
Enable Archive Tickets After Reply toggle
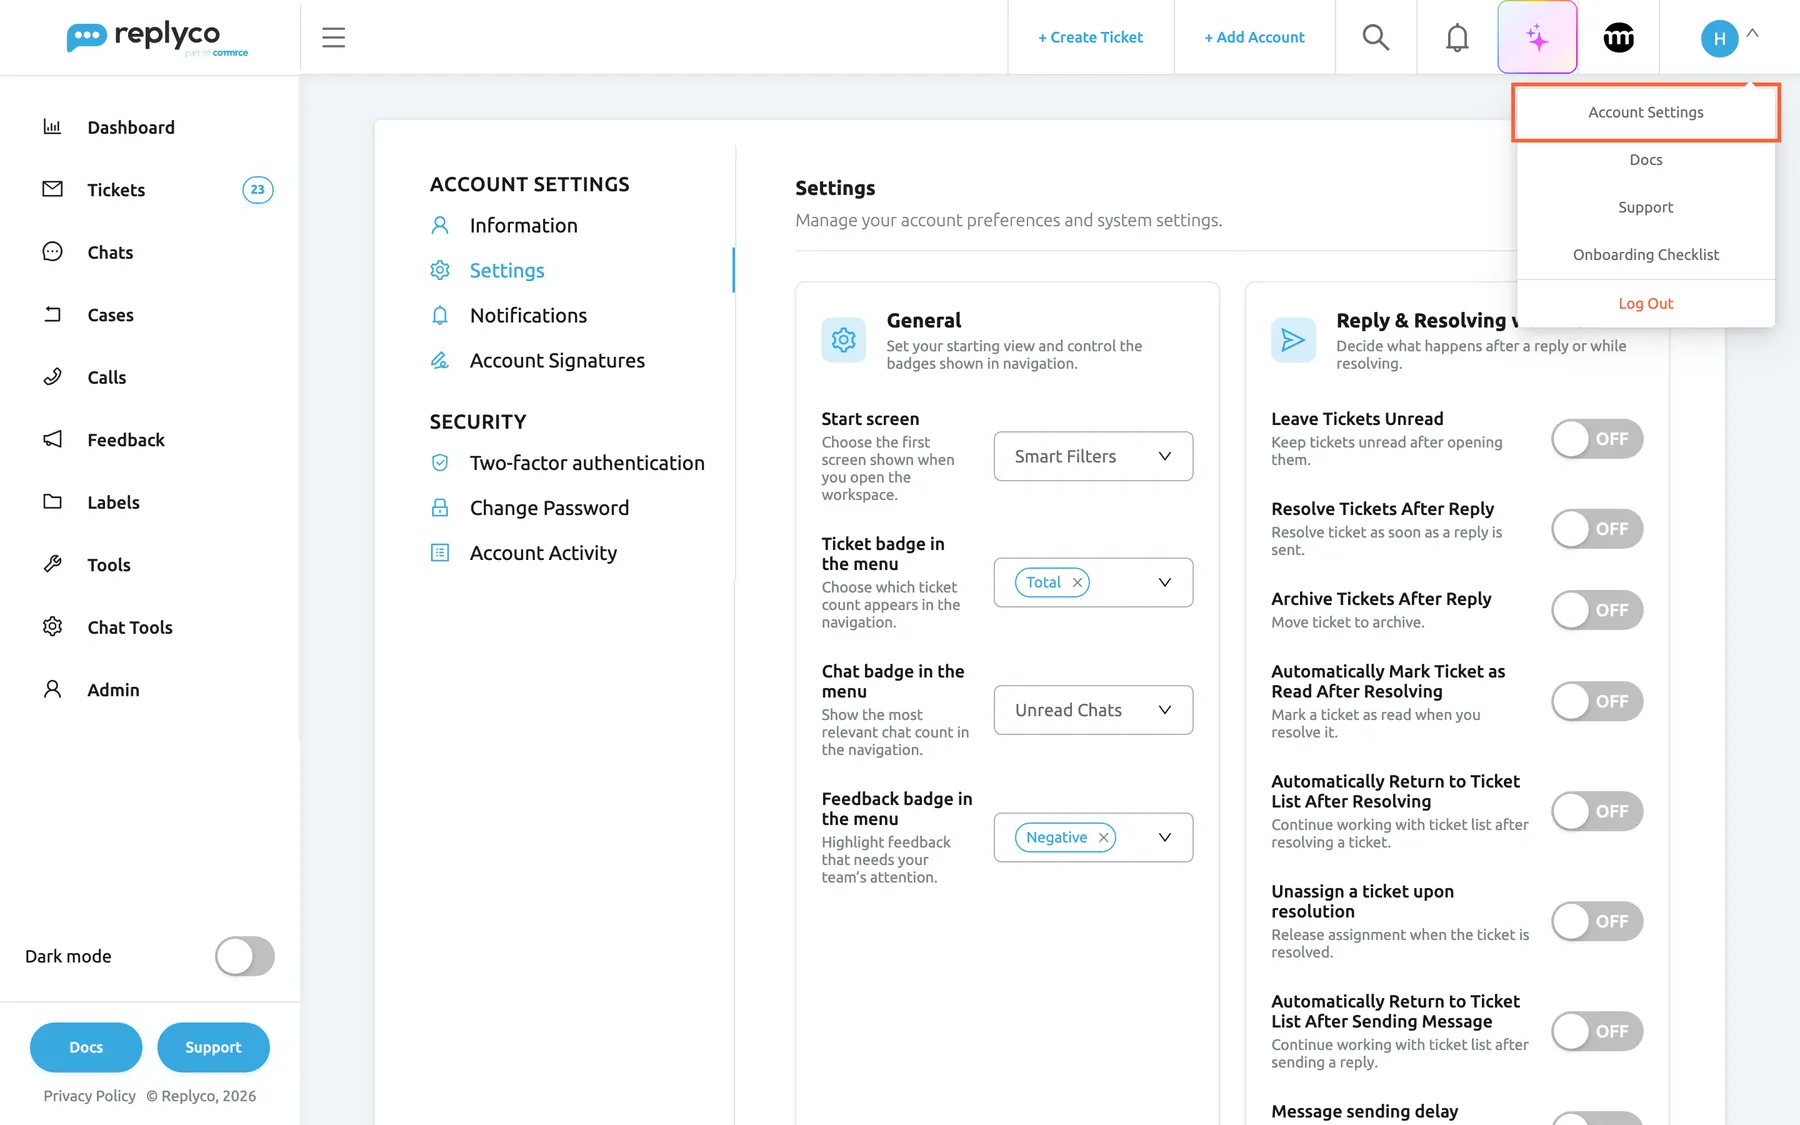pyautogui.click(x=1597, y=610)
